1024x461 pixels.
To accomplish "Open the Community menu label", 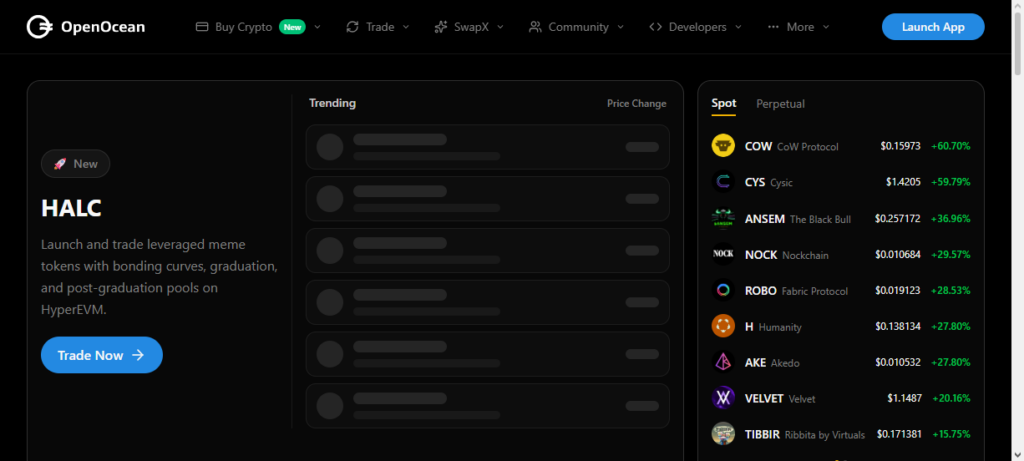I will 579,27.
